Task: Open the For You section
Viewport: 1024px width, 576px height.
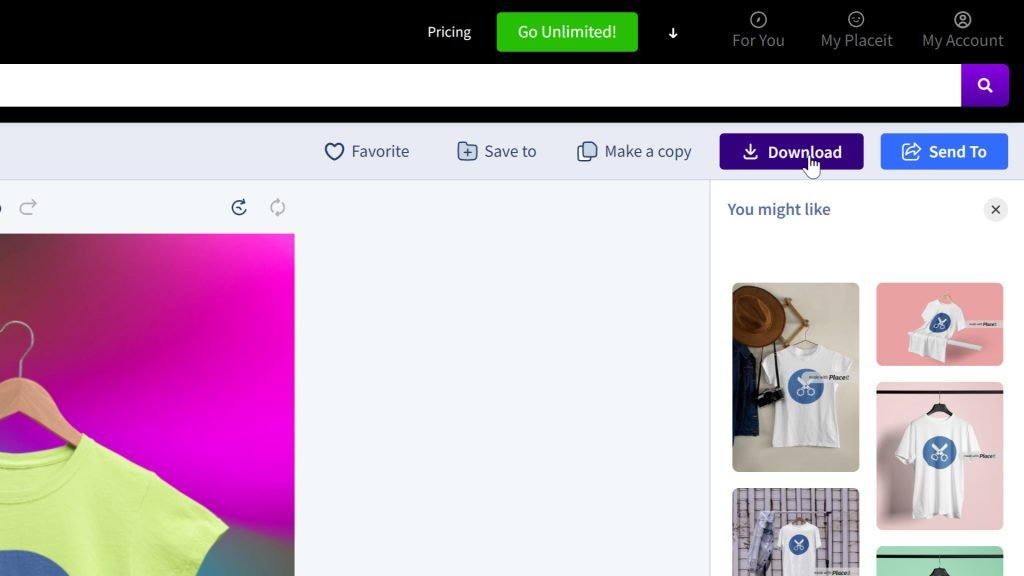Action: (758, 31)
